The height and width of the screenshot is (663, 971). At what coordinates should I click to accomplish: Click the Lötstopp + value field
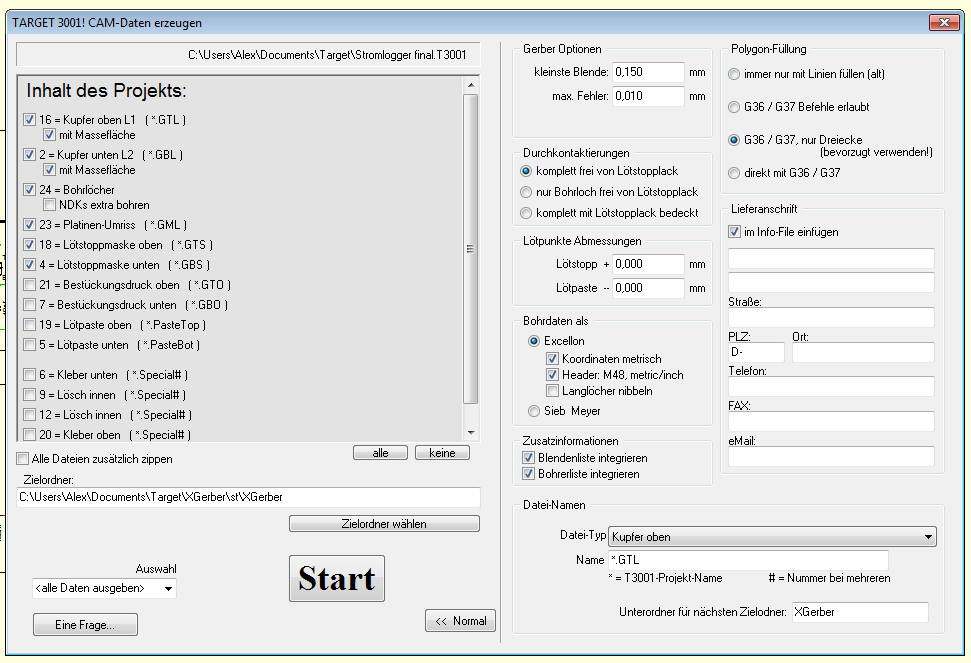[x=648, y=264]
